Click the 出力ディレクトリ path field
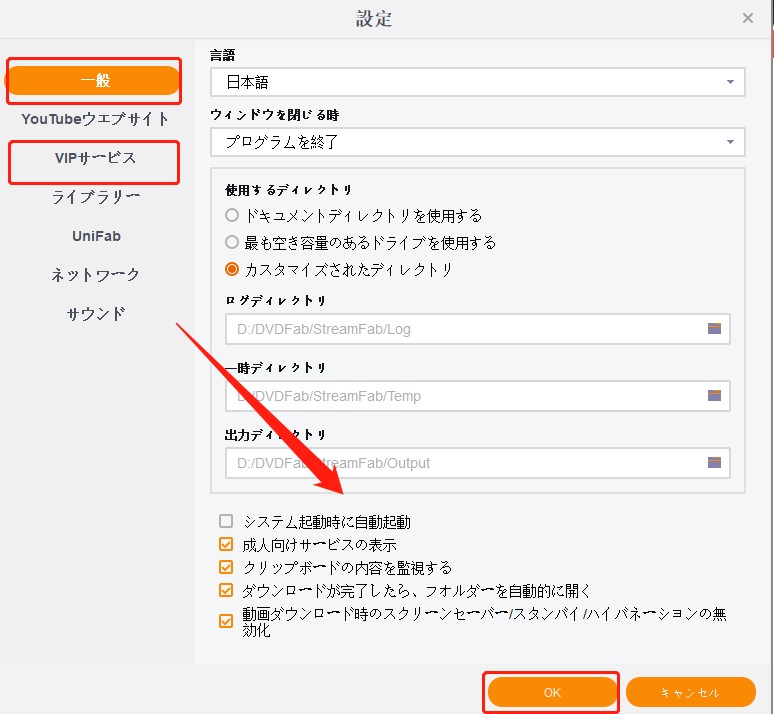This screenshot has height=714, width=774. point(477,463)
